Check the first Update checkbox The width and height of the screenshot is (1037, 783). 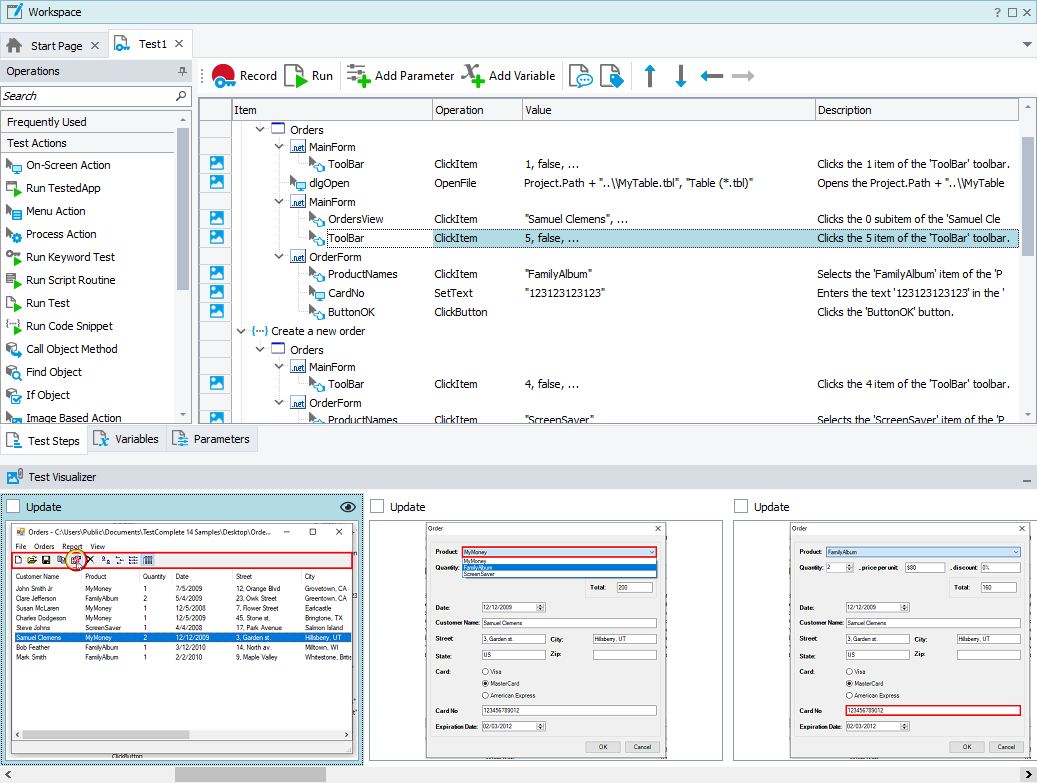14,507
